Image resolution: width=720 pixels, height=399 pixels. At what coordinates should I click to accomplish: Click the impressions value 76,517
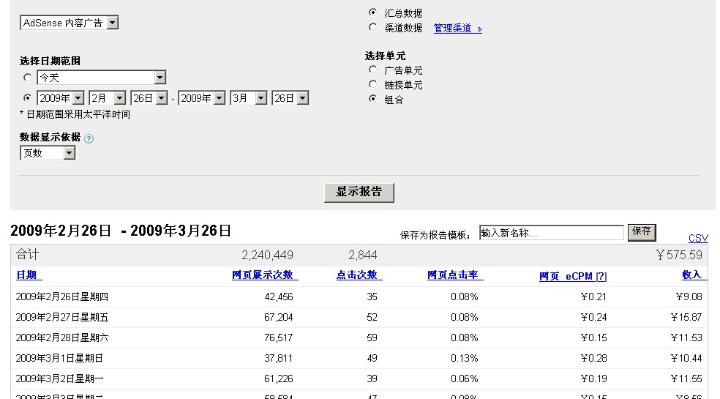(279, 337)
